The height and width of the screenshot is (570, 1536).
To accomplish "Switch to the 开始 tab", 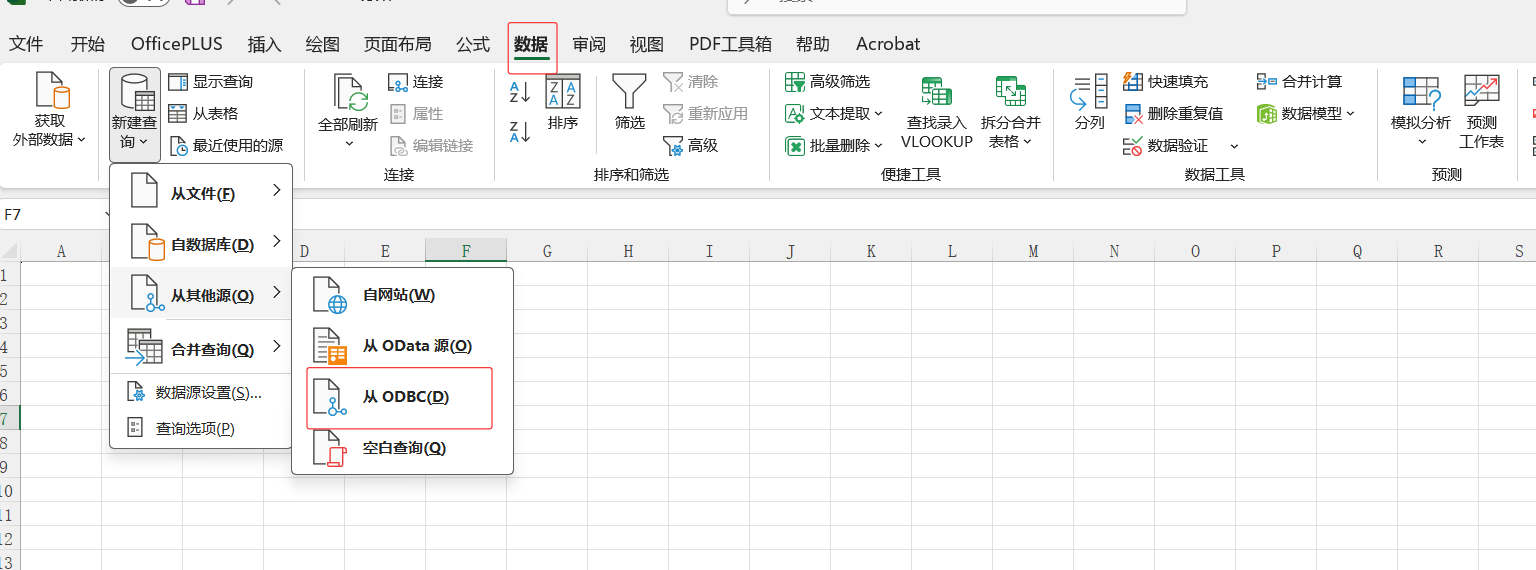I will click(88, 44).
